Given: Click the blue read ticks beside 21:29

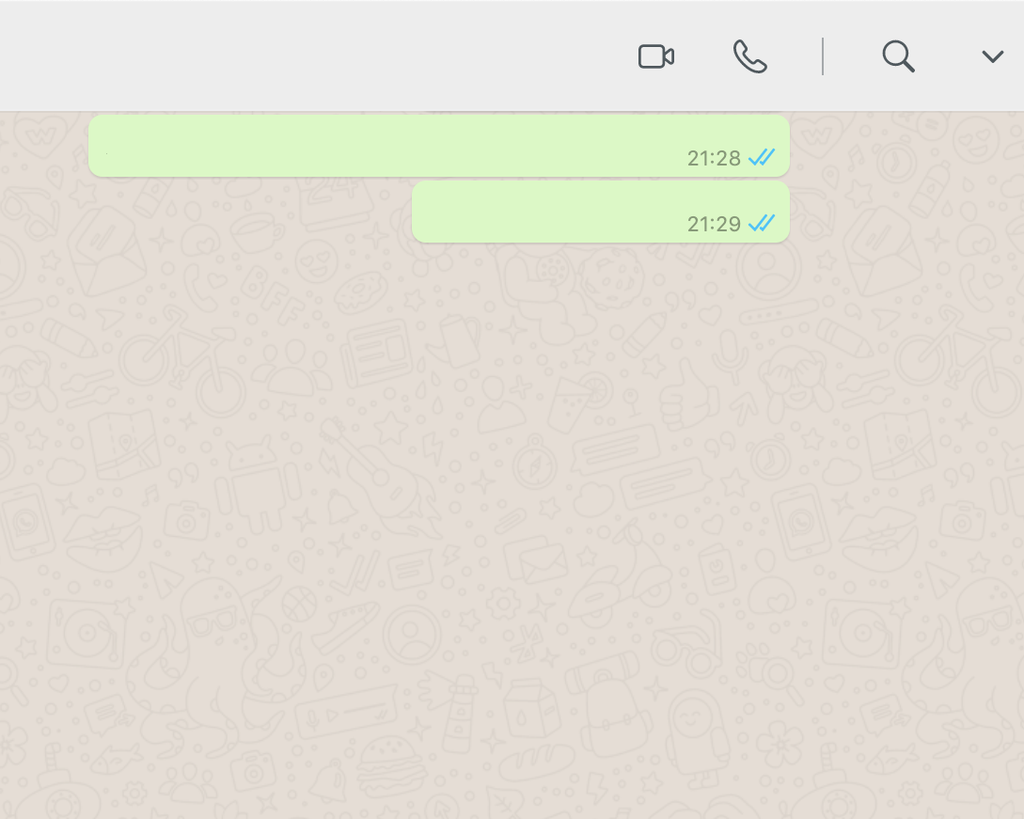Looking at the screenshot, I should click(761, 223).
